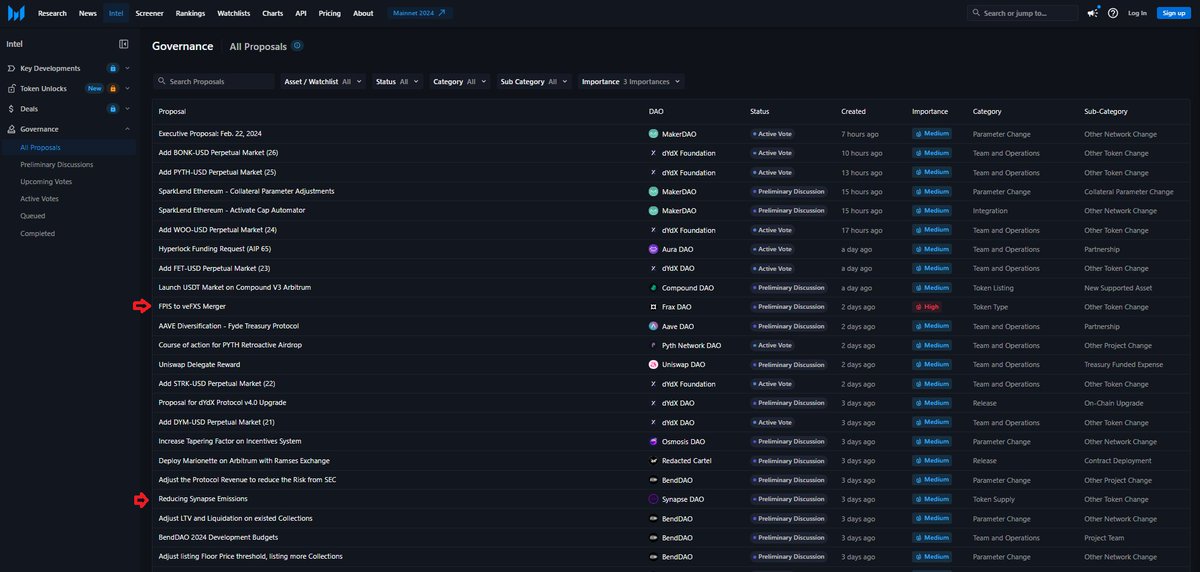The width and height of the screenshot is (1200, 572).
Task: Click the Pyth Network DAO logo icon
Action: point(653,345)
